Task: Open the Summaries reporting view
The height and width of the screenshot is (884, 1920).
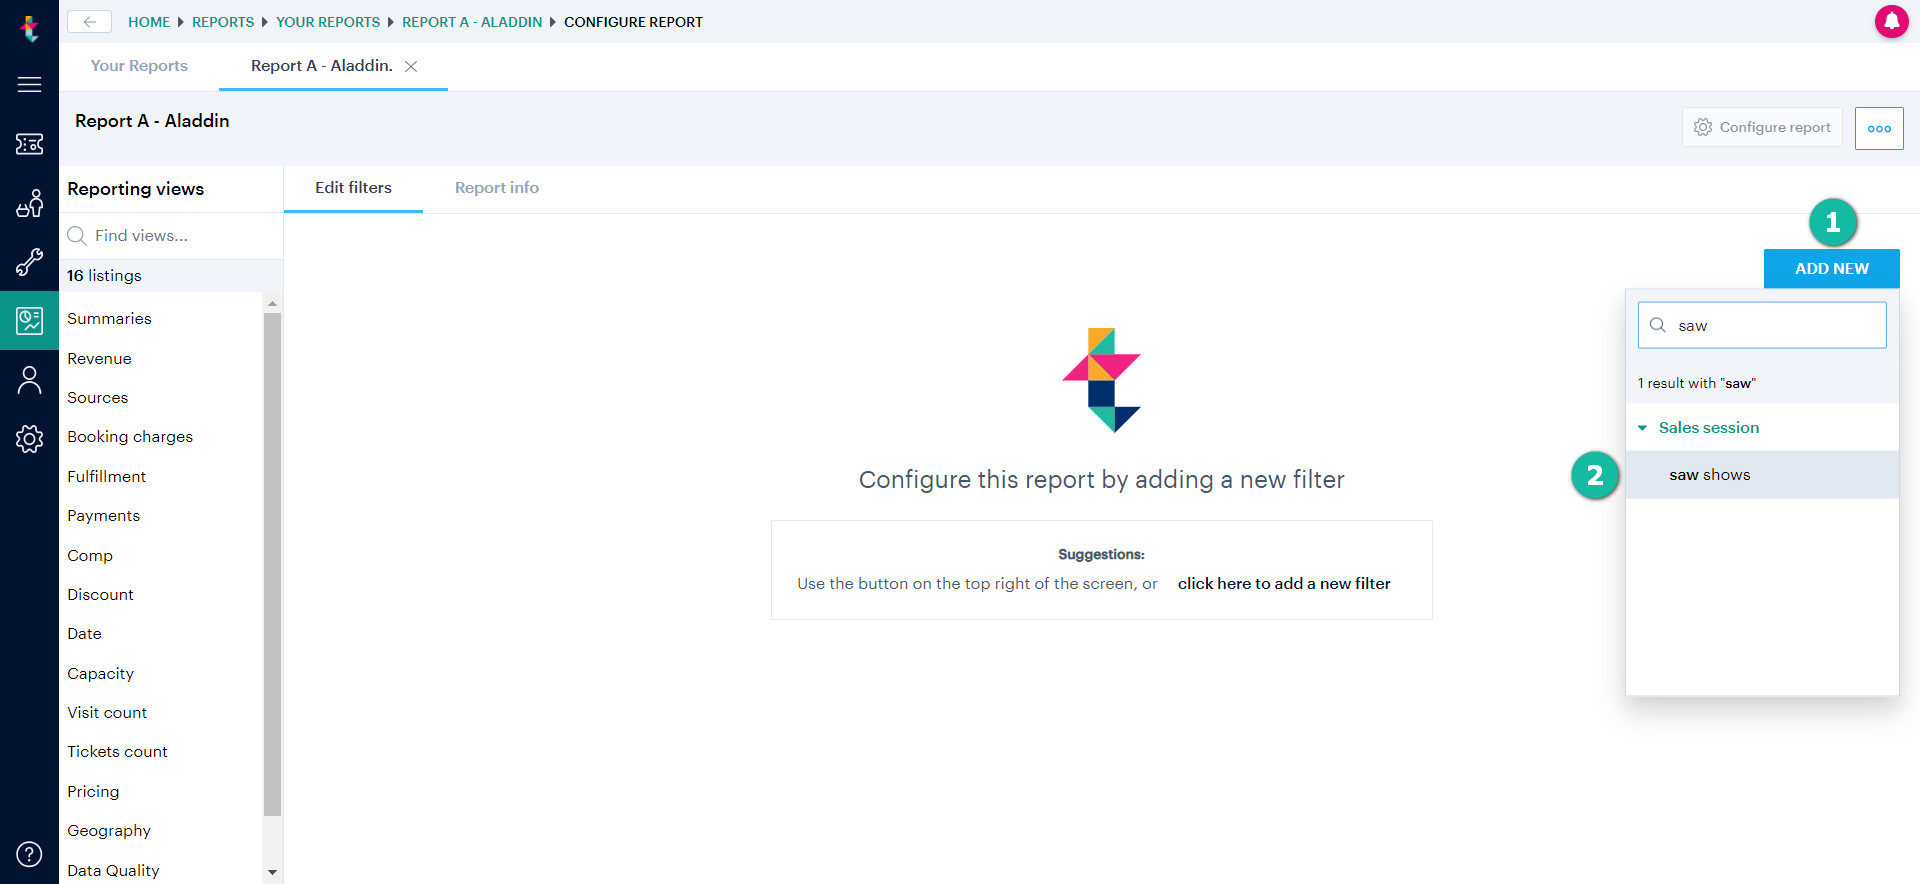Action: click(109, 319)
